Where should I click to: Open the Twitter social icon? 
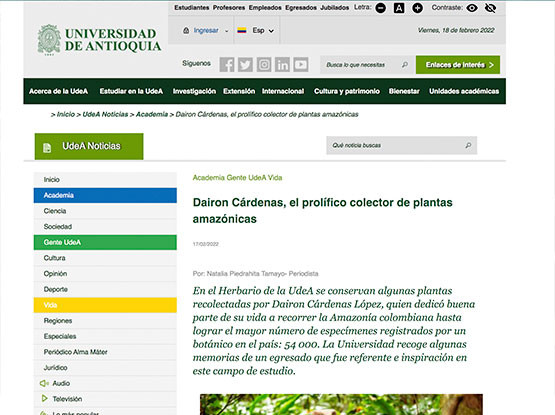pyautogui.click(x=245, y=64)
